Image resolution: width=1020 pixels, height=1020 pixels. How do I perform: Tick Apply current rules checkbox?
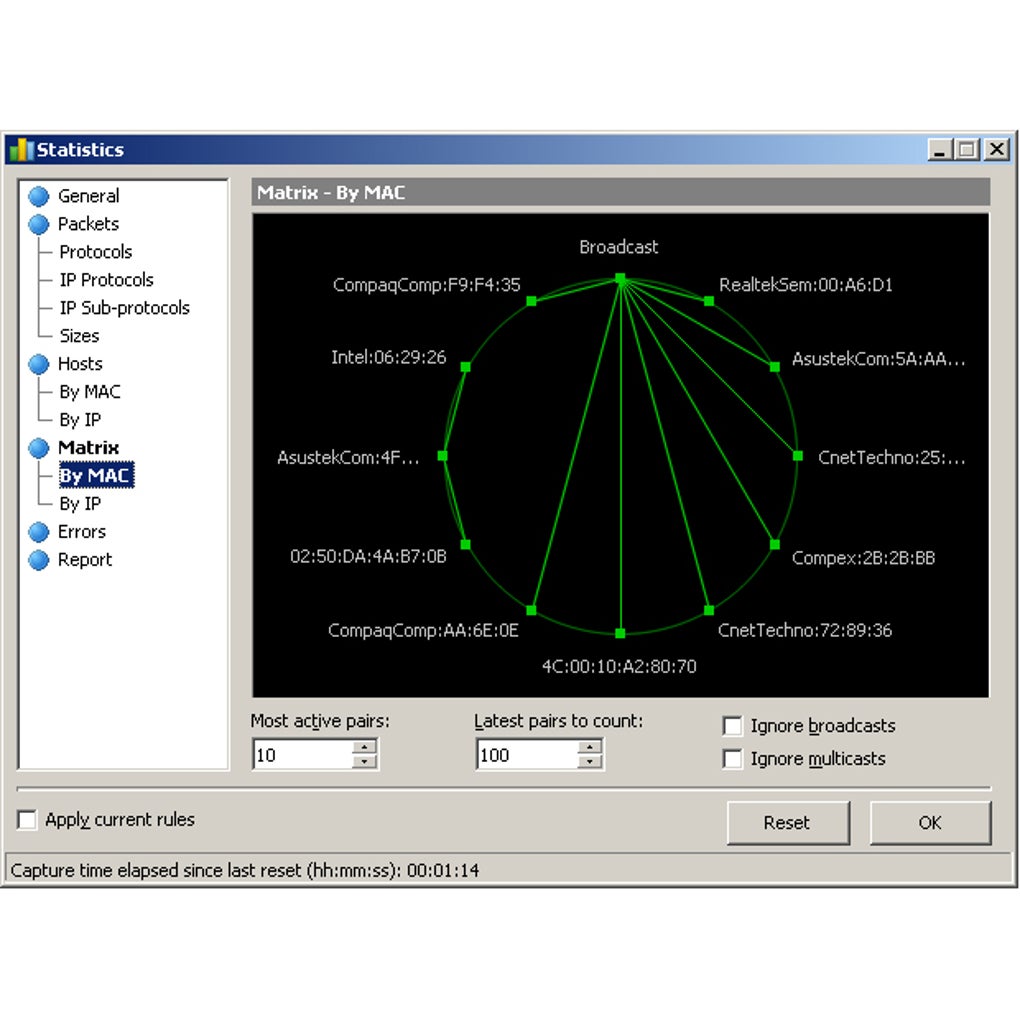(x=27, y=820)
